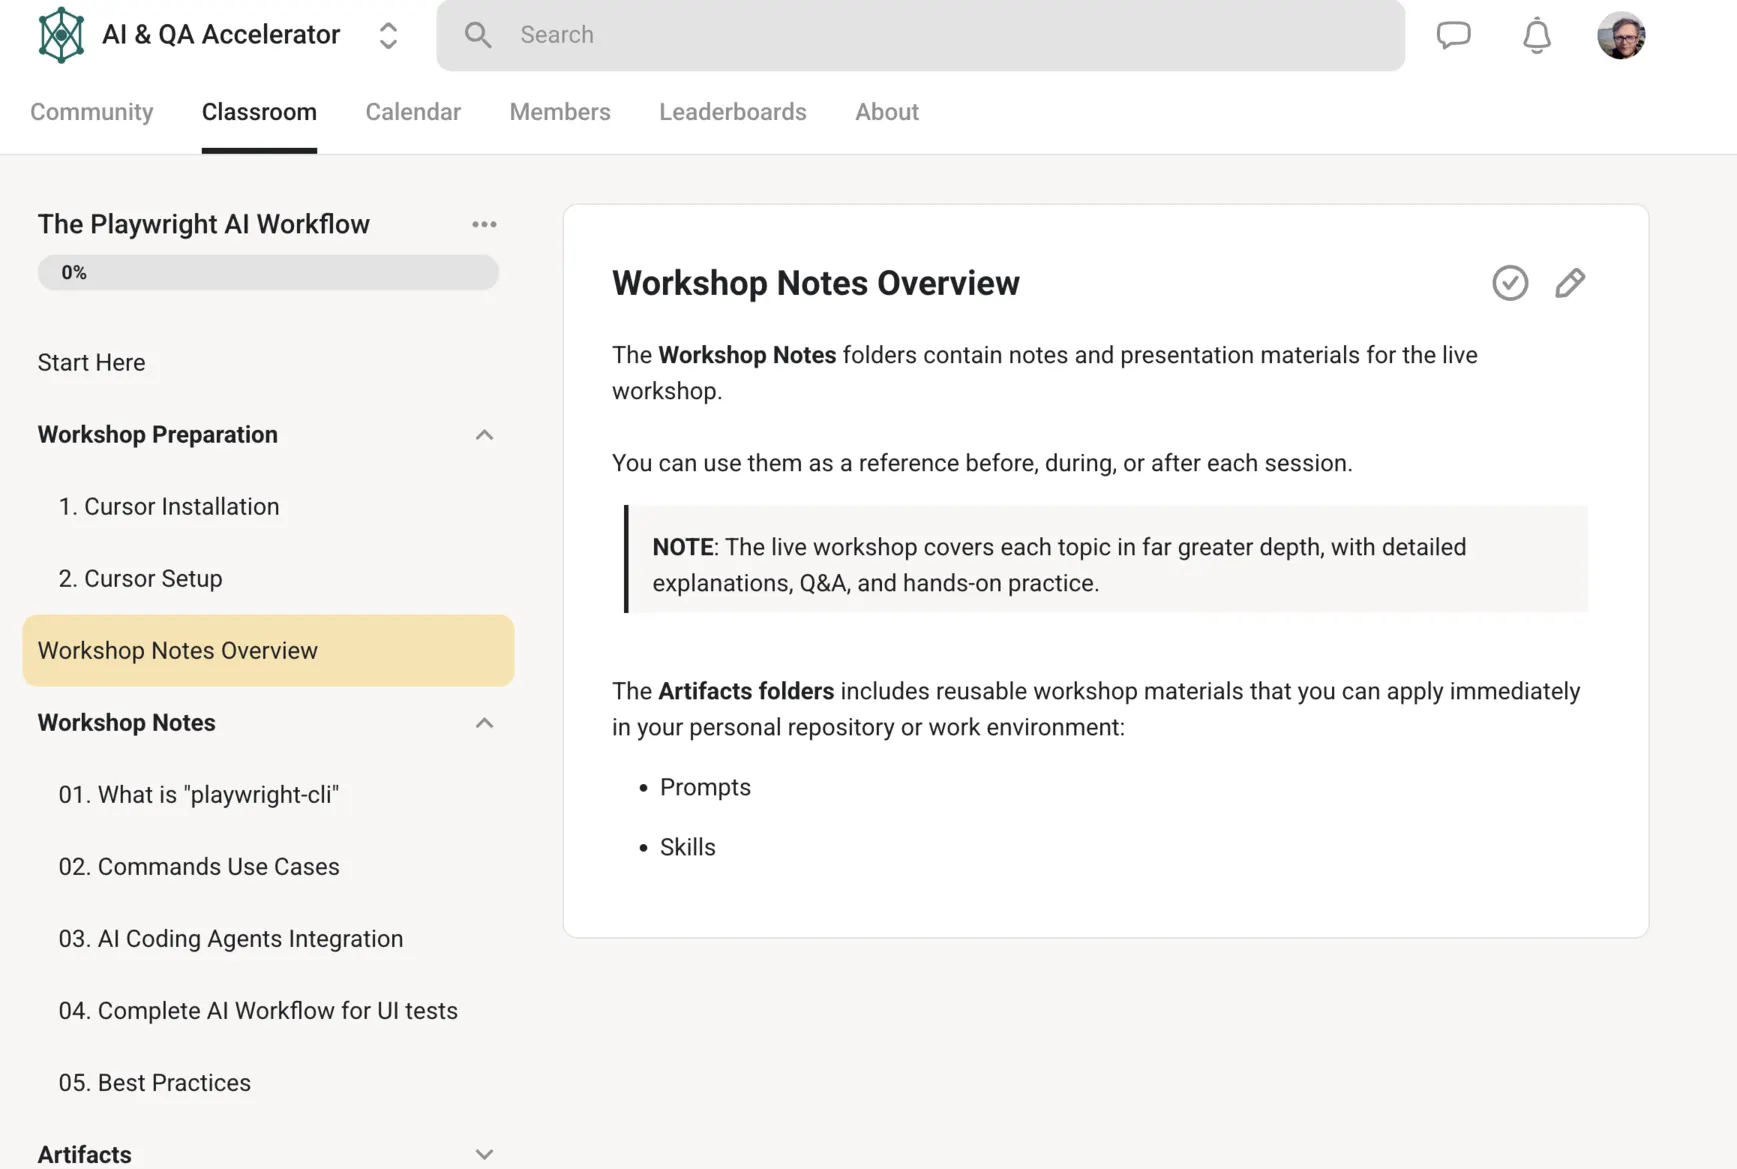1737x1169 pixels.
Task: Edit the lesson with pencil icon
Action: coord(1570,283)
